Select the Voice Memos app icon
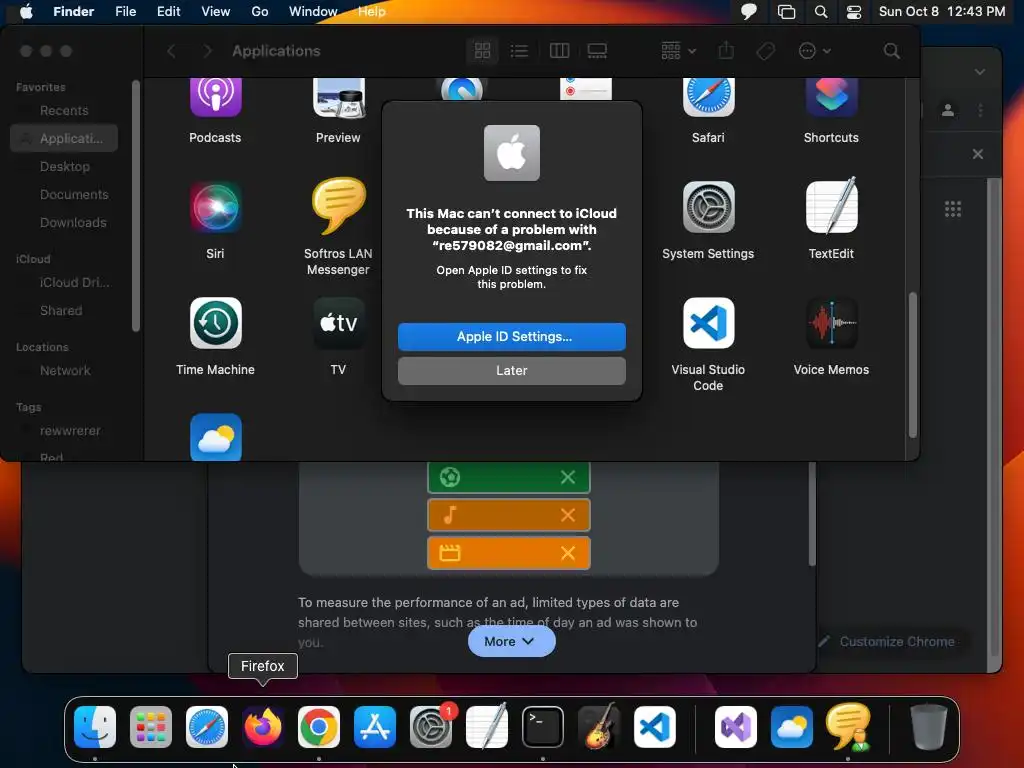1024x768 pixels. pos(831,323)
